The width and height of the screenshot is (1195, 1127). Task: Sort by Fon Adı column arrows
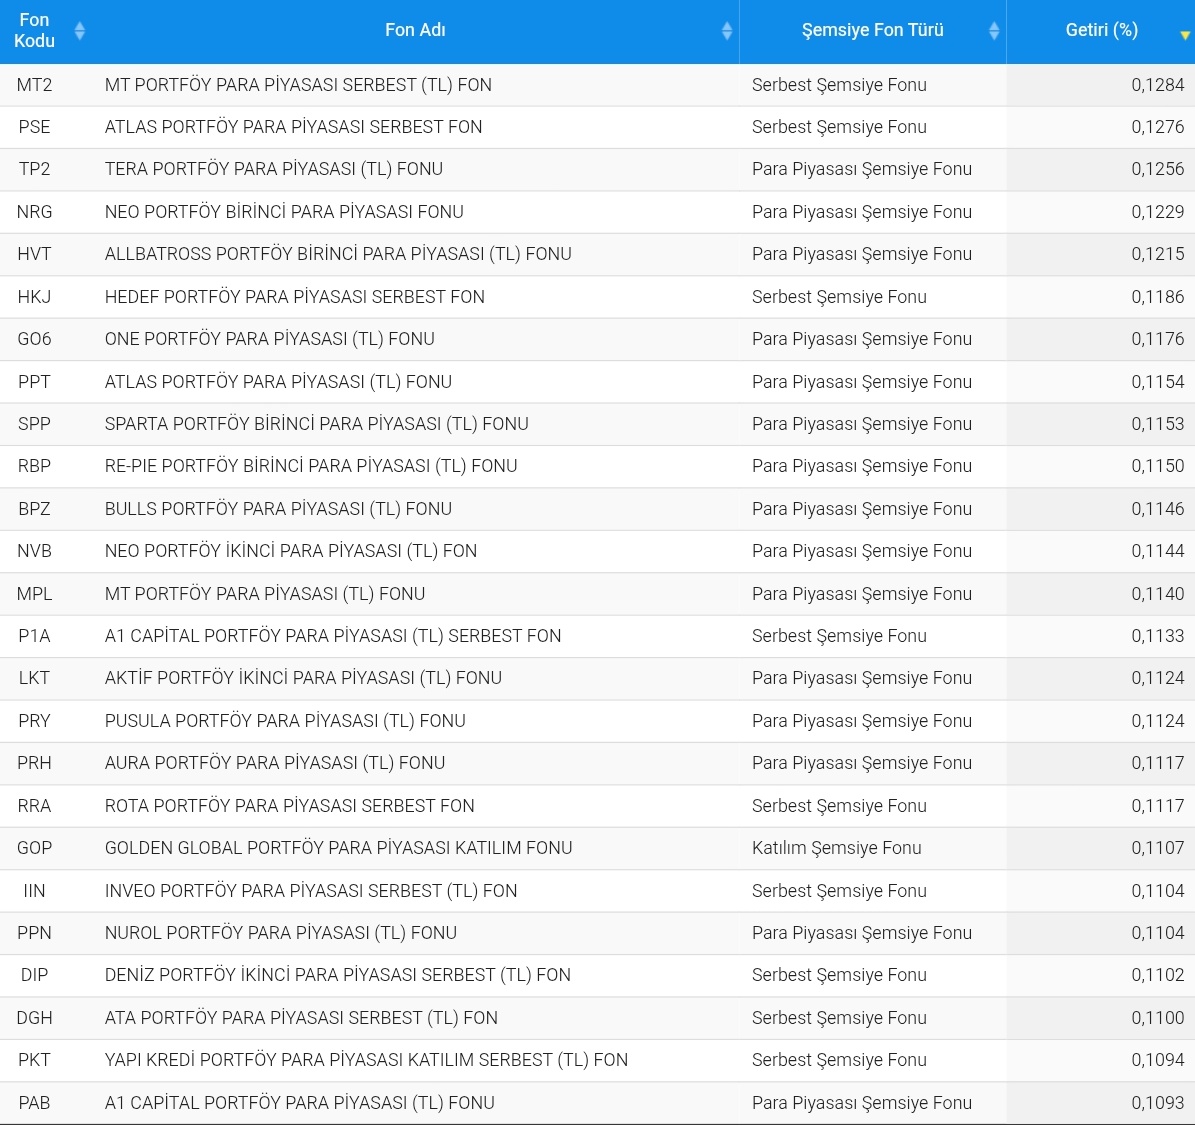[x=726, y=30]
